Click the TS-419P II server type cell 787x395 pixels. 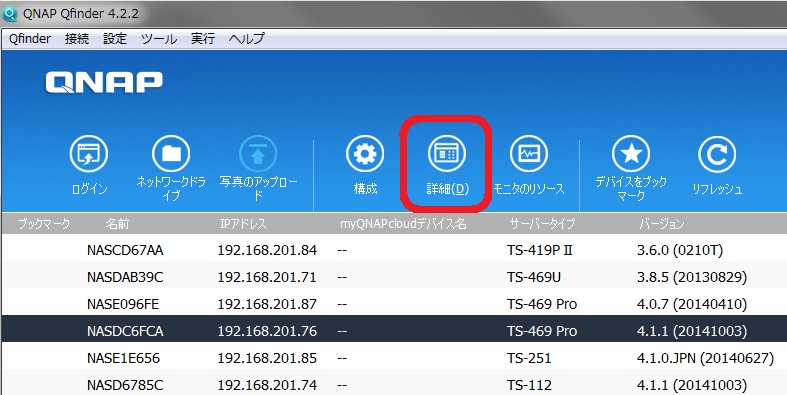[540, 250]
